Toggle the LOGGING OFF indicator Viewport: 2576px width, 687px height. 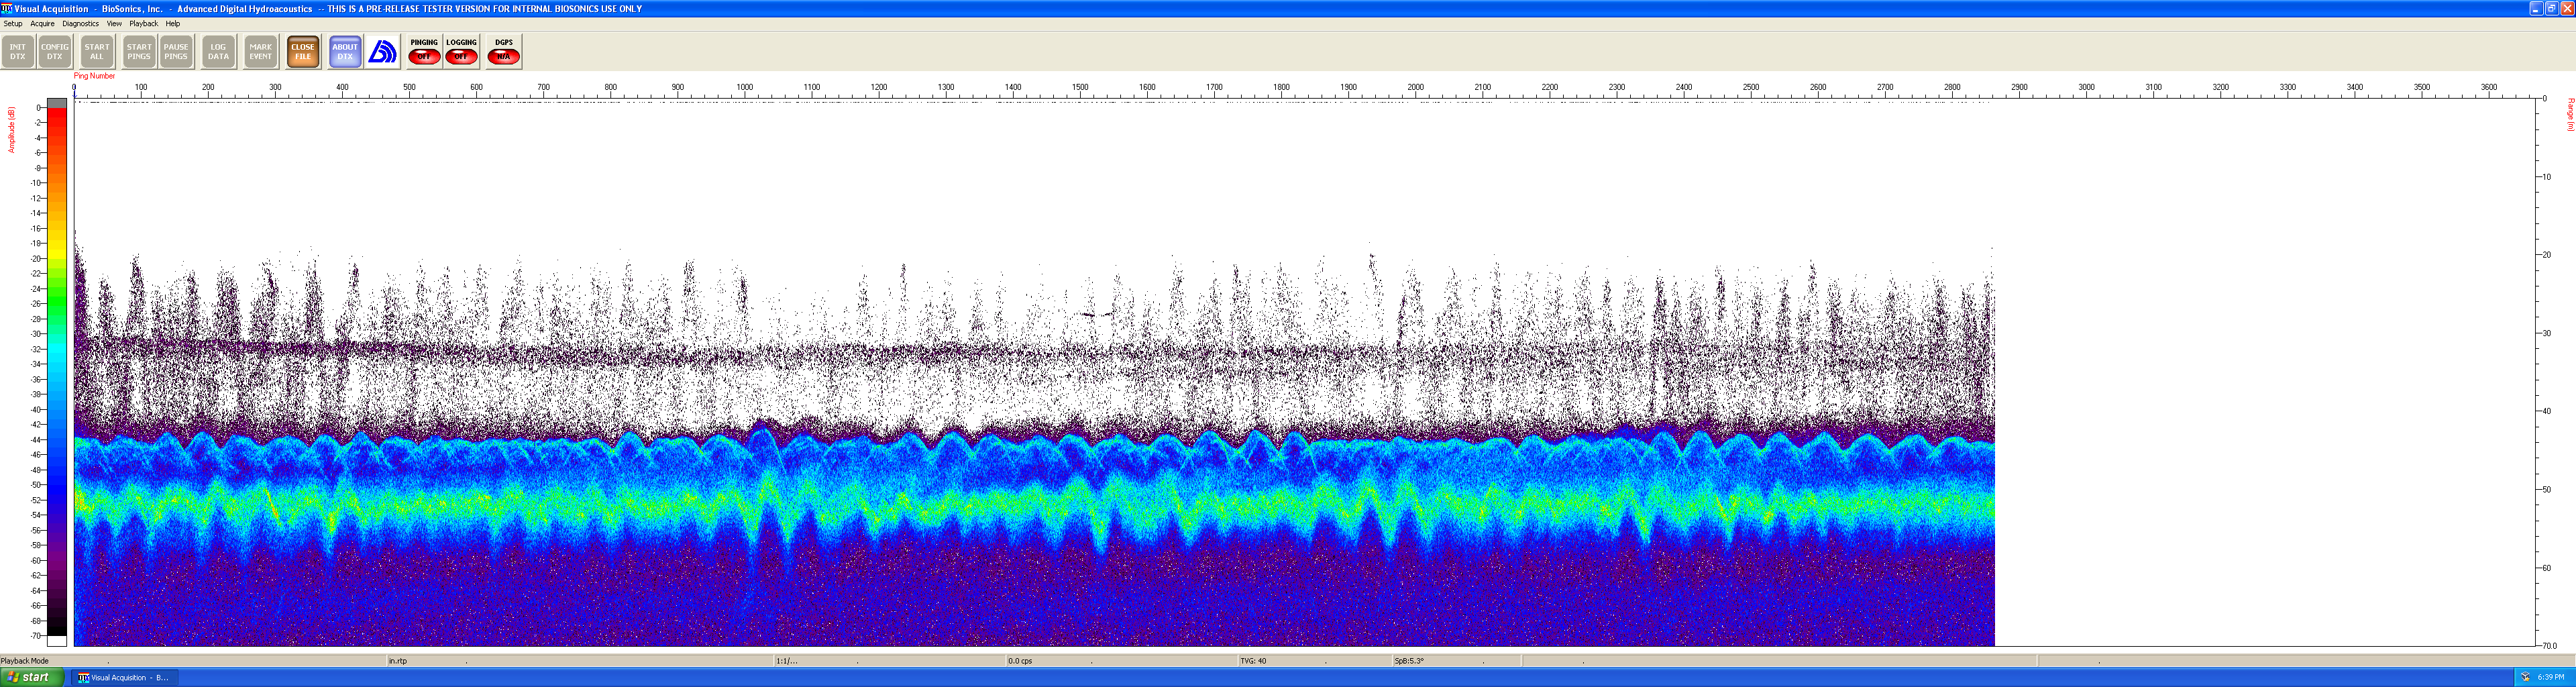coord(461,52)
